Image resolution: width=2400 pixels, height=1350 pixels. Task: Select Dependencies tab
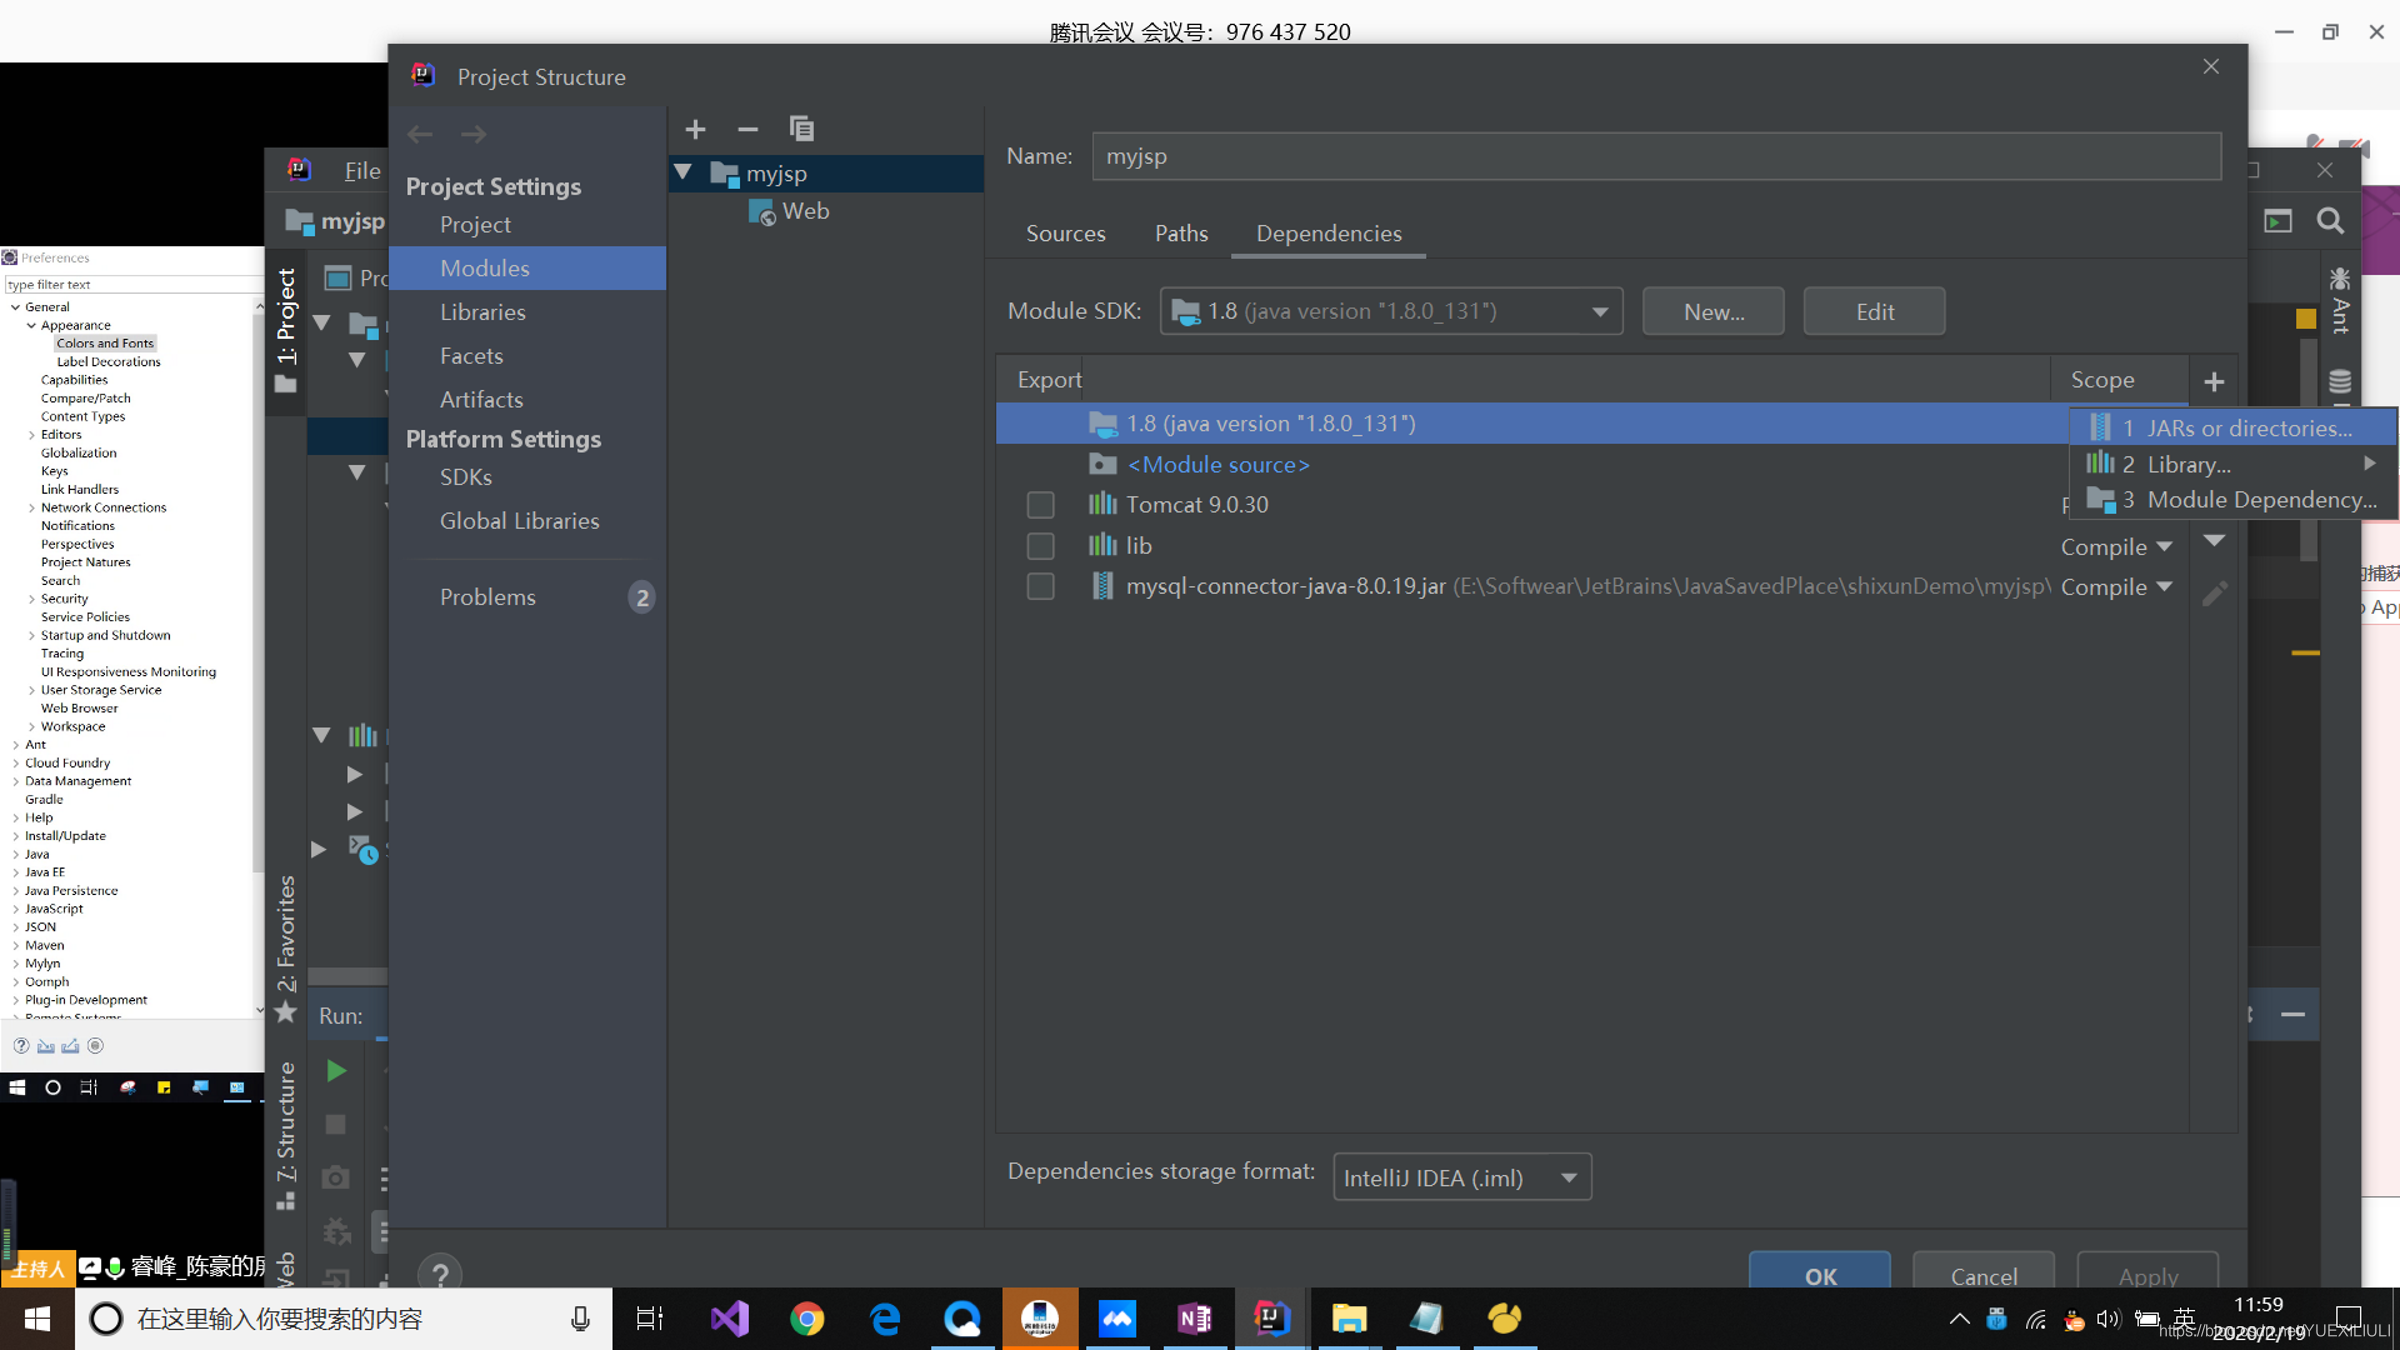(x=1329, y=233)
